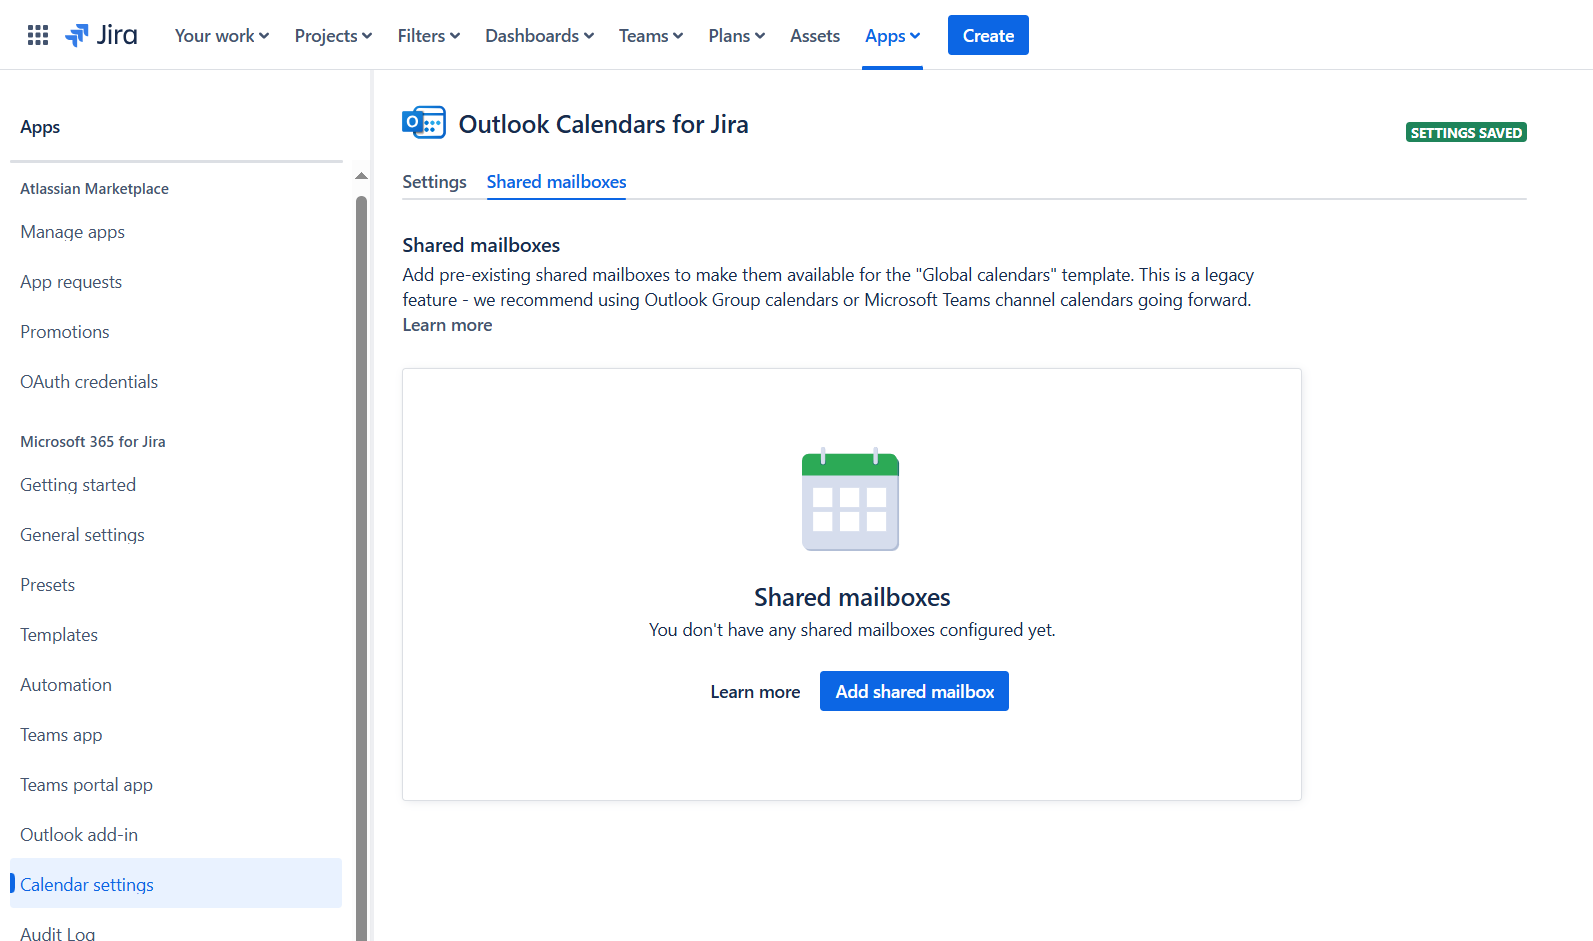Click the blue Create button
The width and height of the screenshot is (1593, 941).
click(x=987, y=36)
